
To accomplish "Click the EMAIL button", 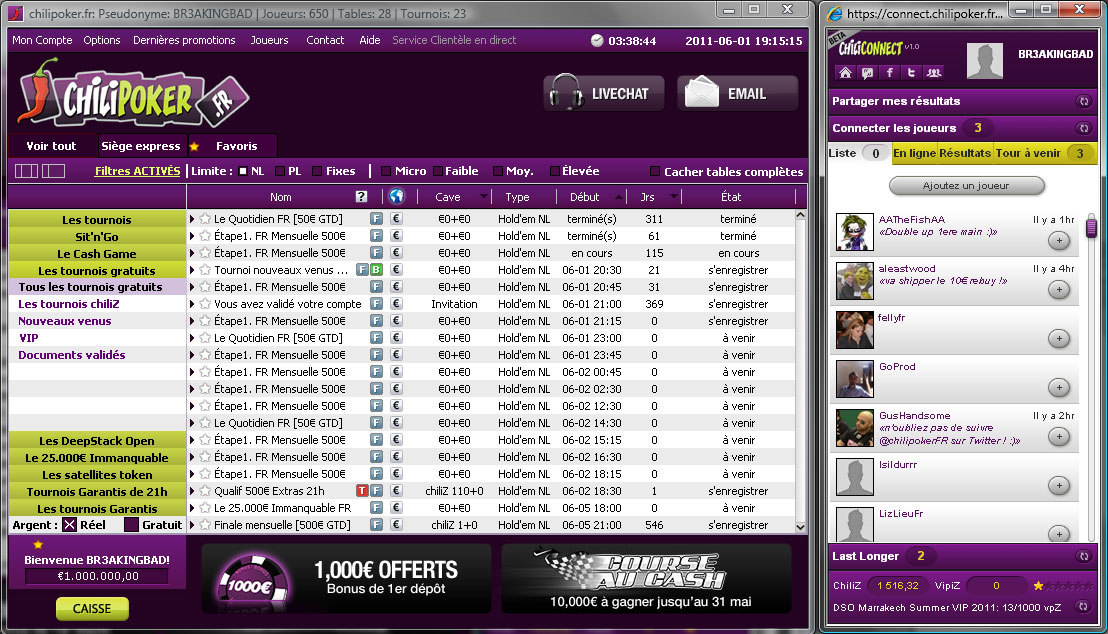I will click(x=738, y=93).
